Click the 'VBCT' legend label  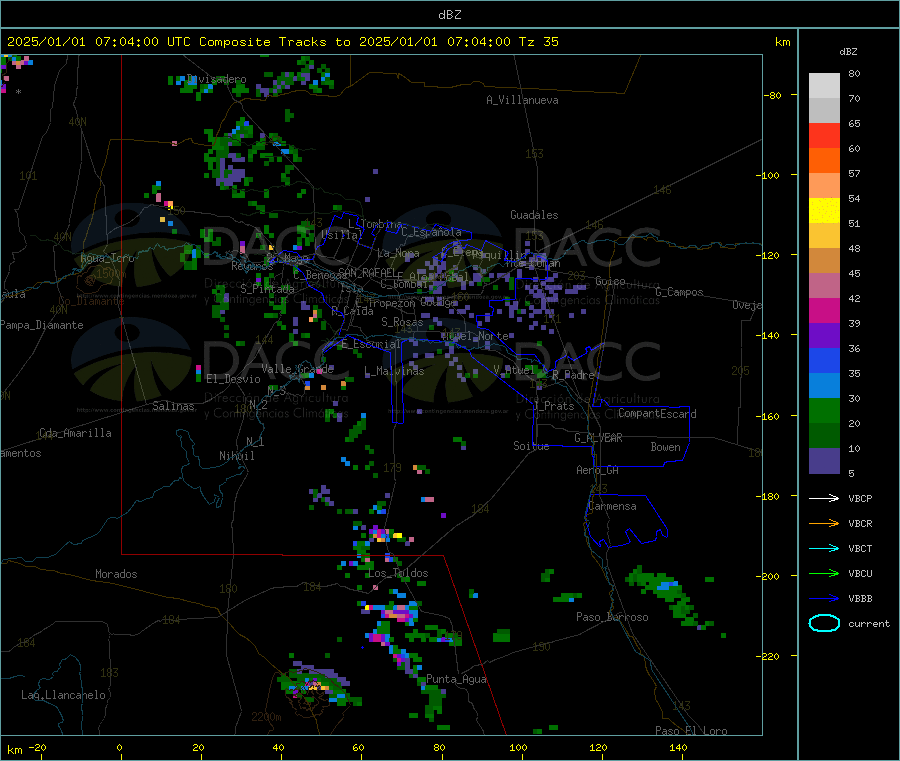[860, 548]
